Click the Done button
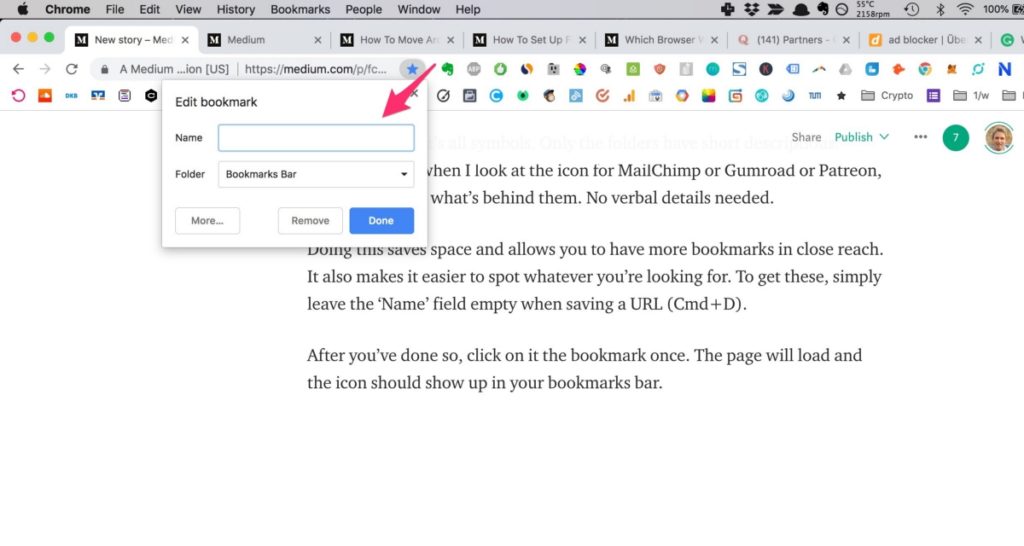The height and width of the screenshot is (546, 1024). point(381,220)
